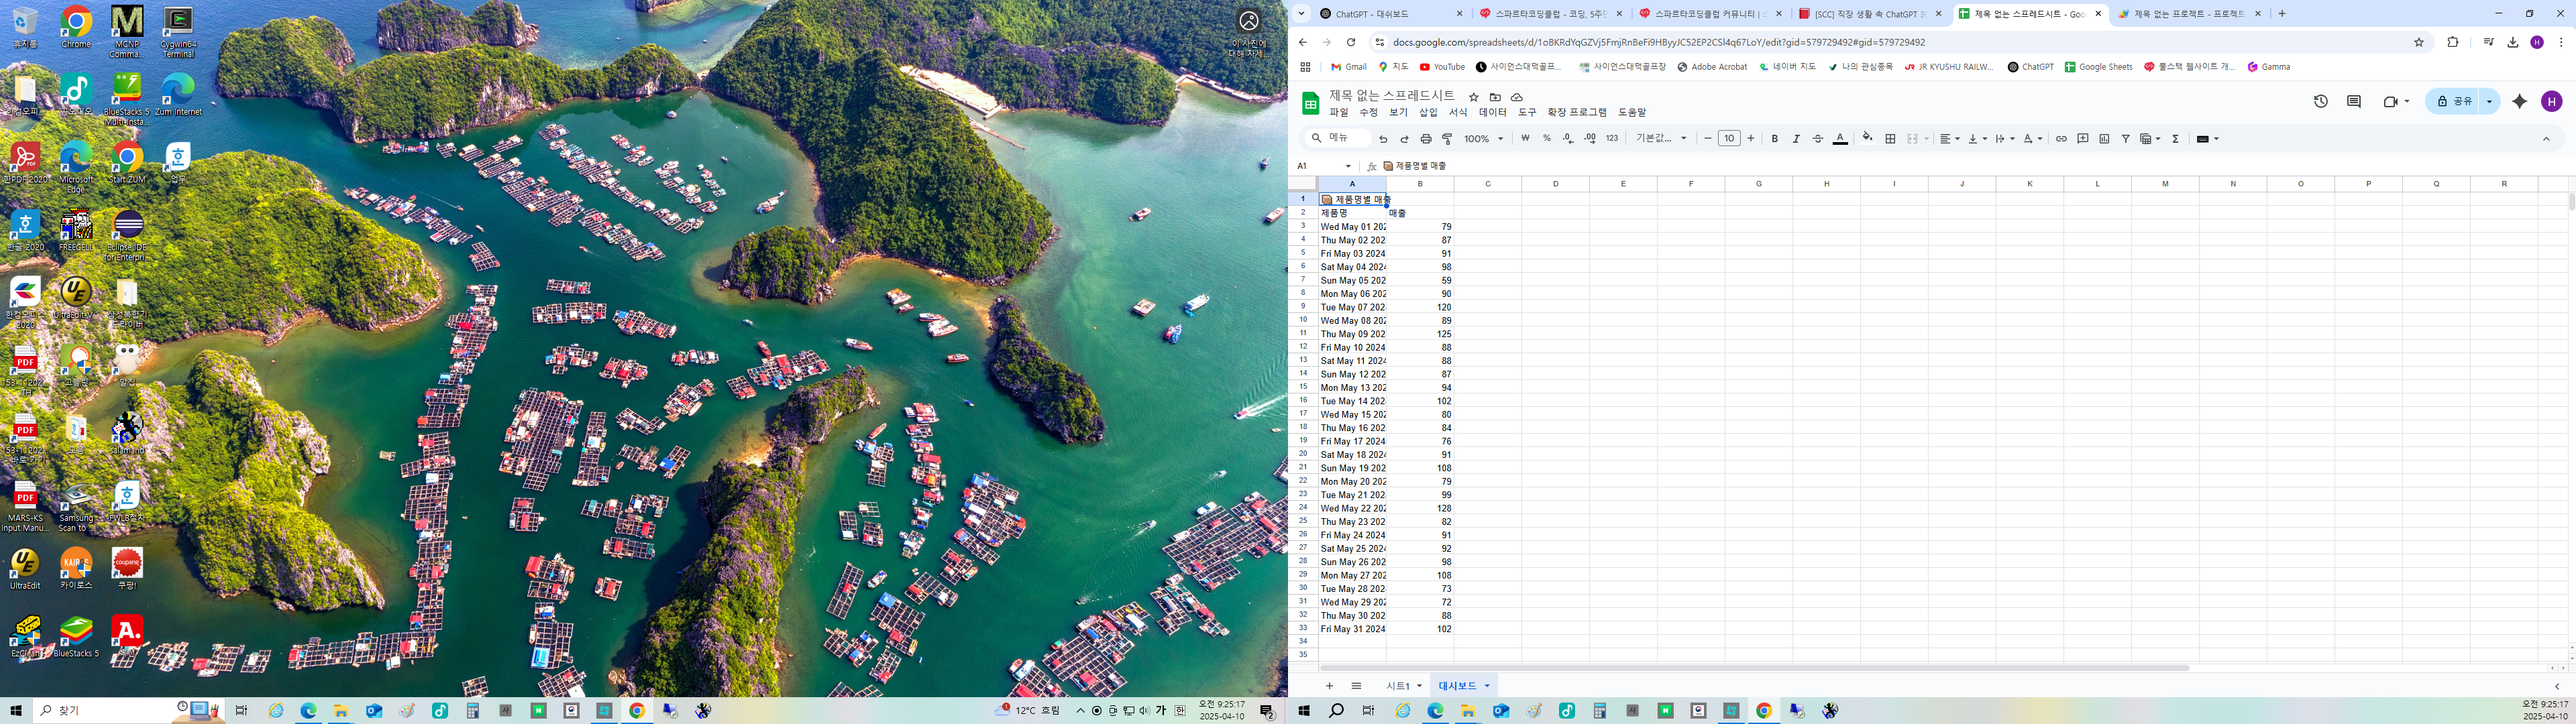Insert a chart via toolbar icon

tap(2104, 139)
